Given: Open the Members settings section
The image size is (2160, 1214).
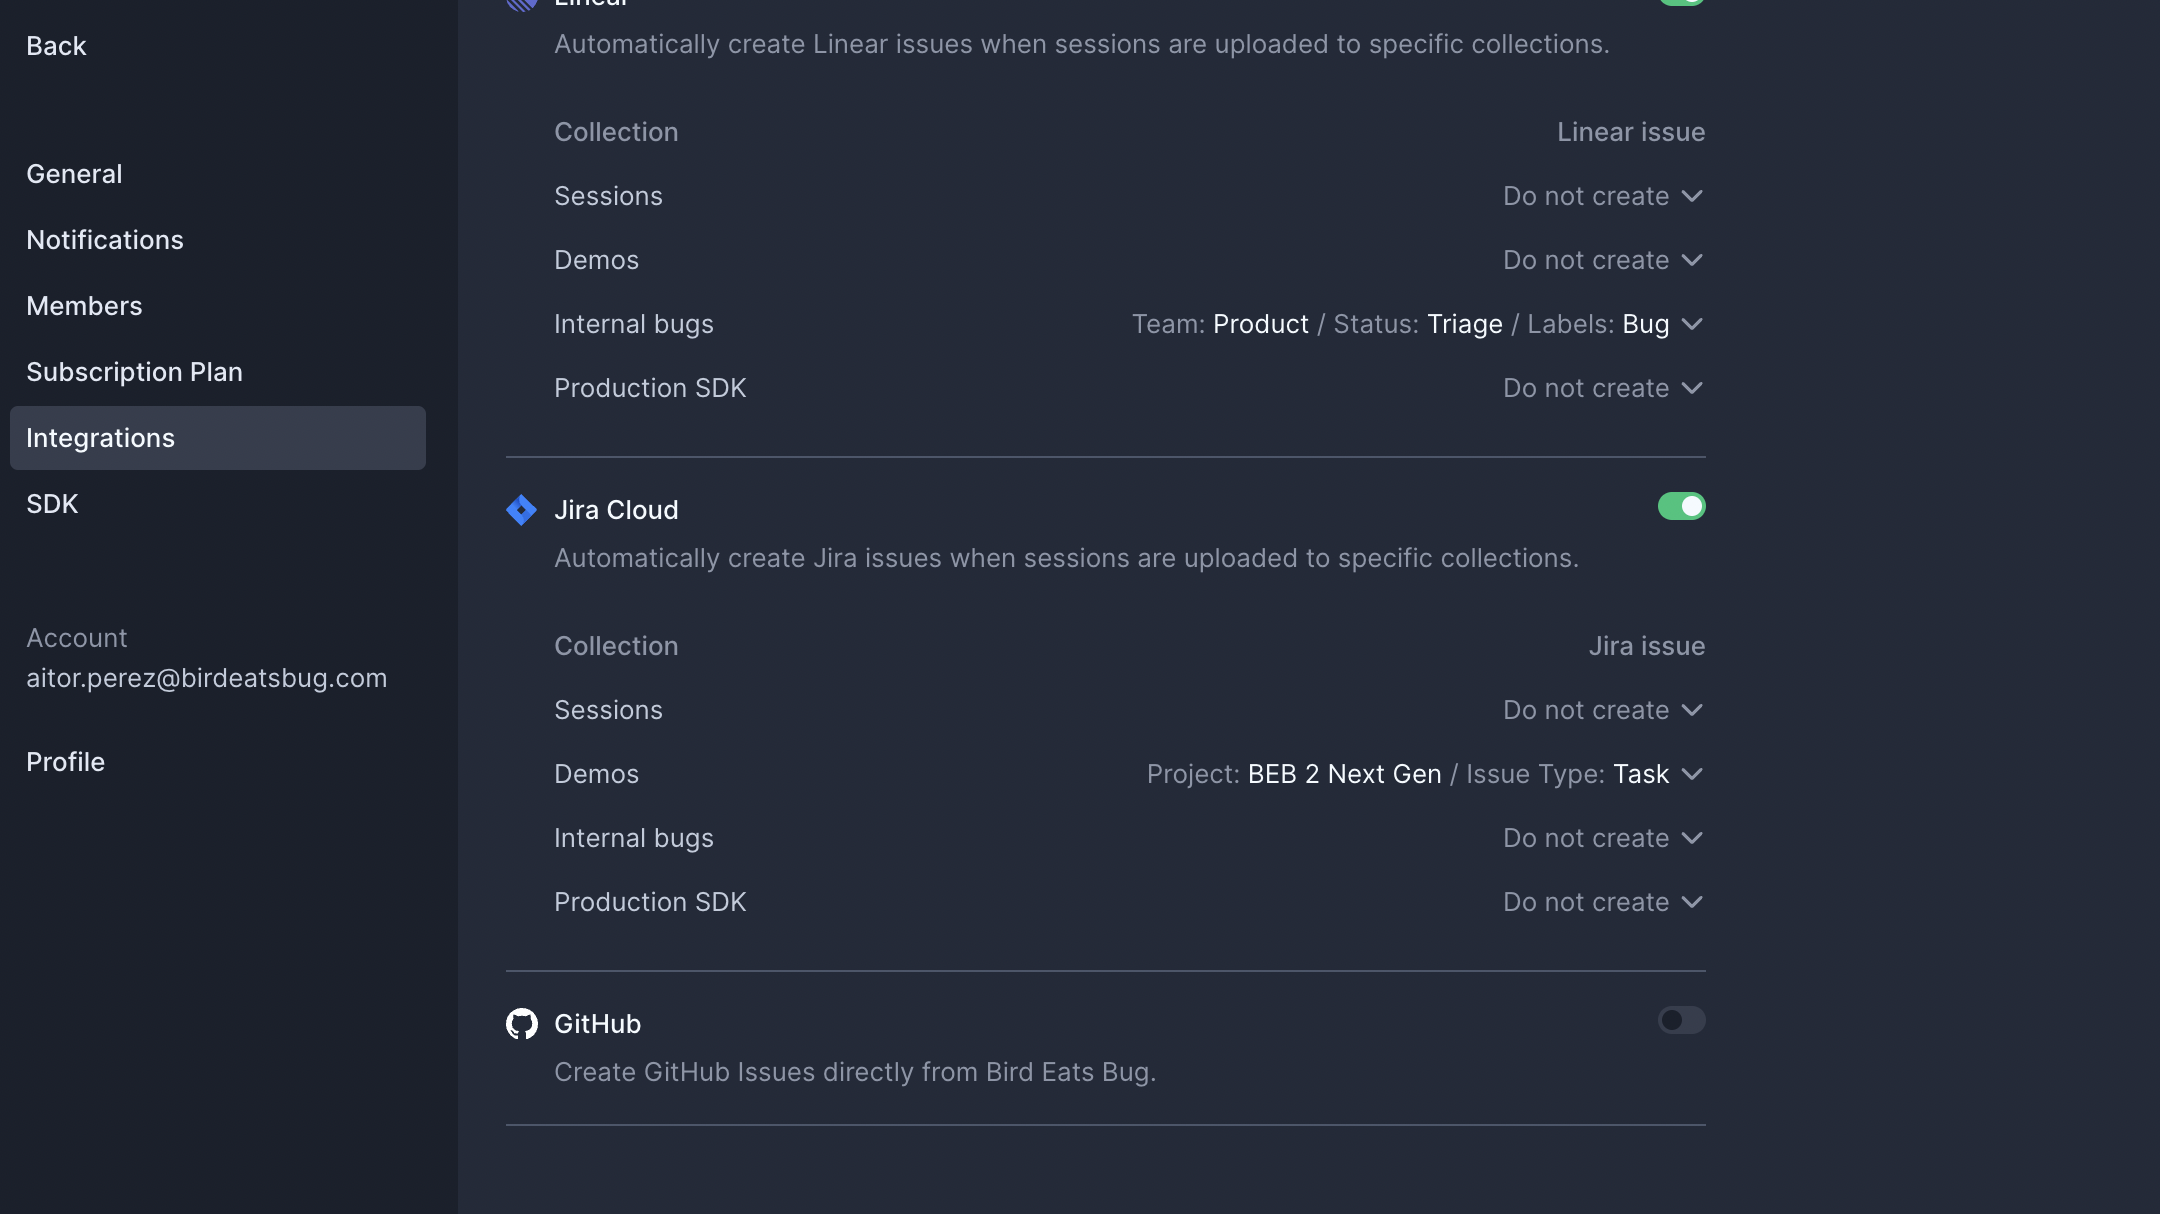Looking at the screenshot, I should [x=84, y=306].
